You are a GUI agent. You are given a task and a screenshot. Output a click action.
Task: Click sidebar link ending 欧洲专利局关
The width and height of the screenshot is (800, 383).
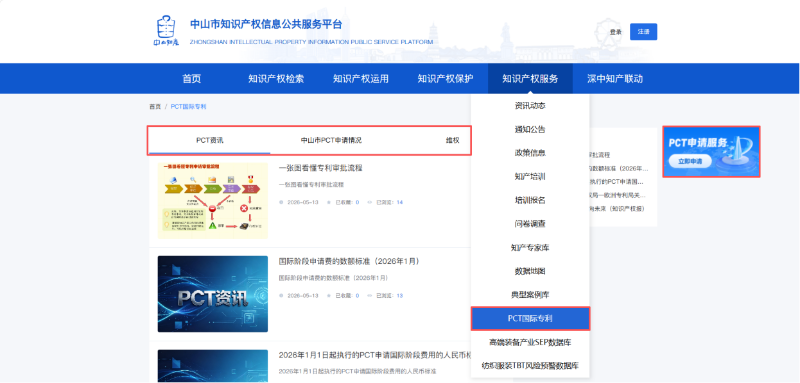(x=619, y=195)
